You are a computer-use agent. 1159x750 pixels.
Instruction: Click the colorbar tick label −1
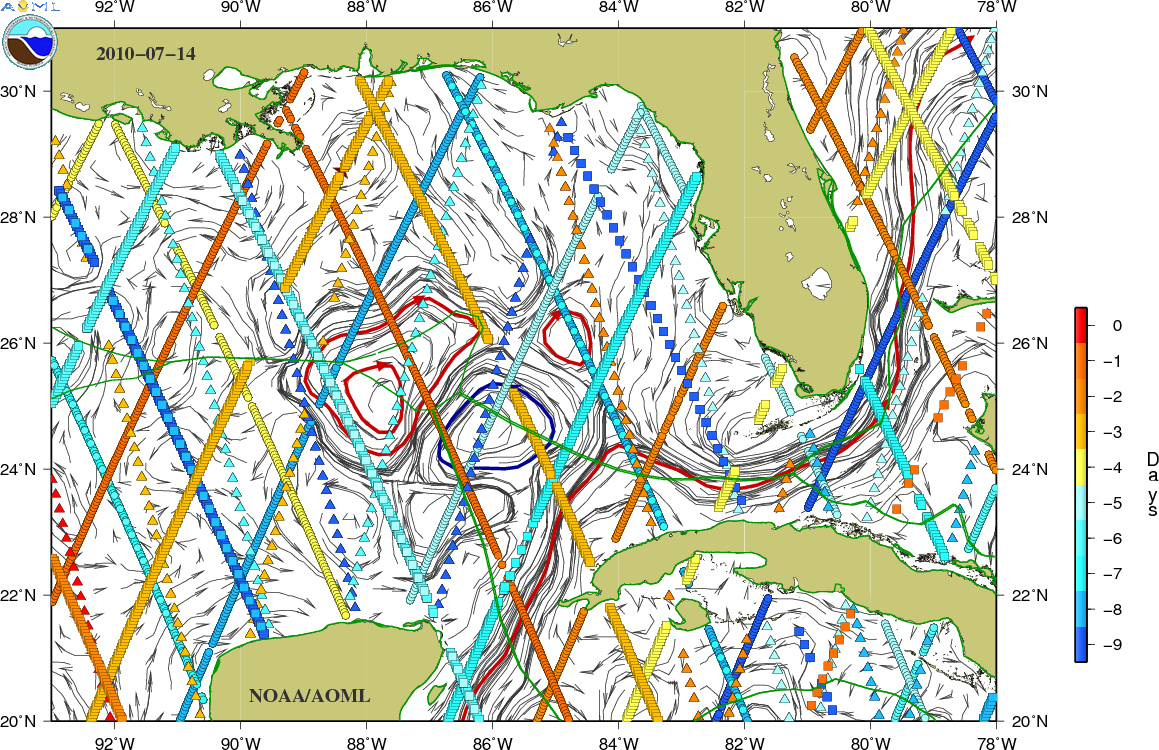pyautogui.click(x=1112, y=361)
